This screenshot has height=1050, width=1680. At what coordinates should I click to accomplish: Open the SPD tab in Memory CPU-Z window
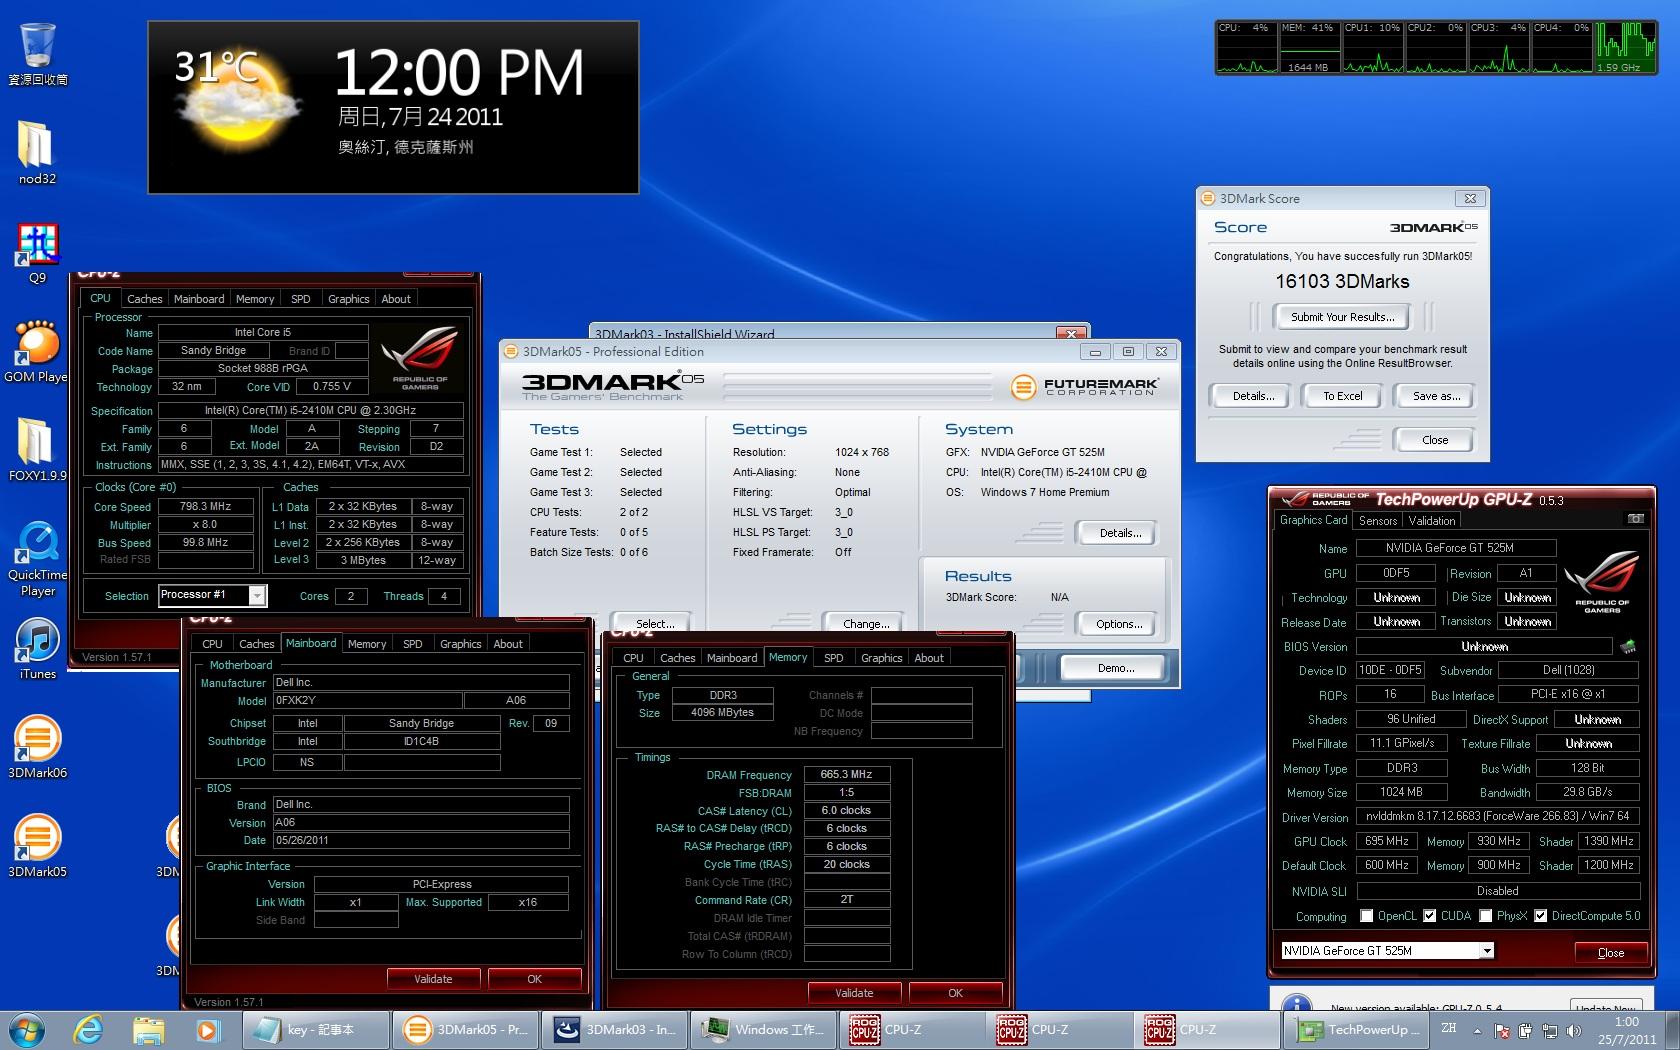click(x=833, y=658)
